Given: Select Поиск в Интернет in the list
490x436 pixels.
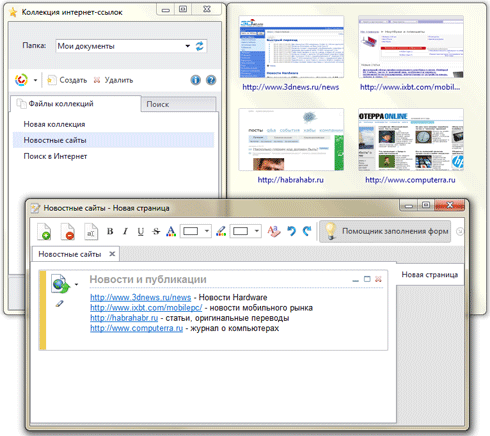Looking at the screenshot, I should 55,156.
